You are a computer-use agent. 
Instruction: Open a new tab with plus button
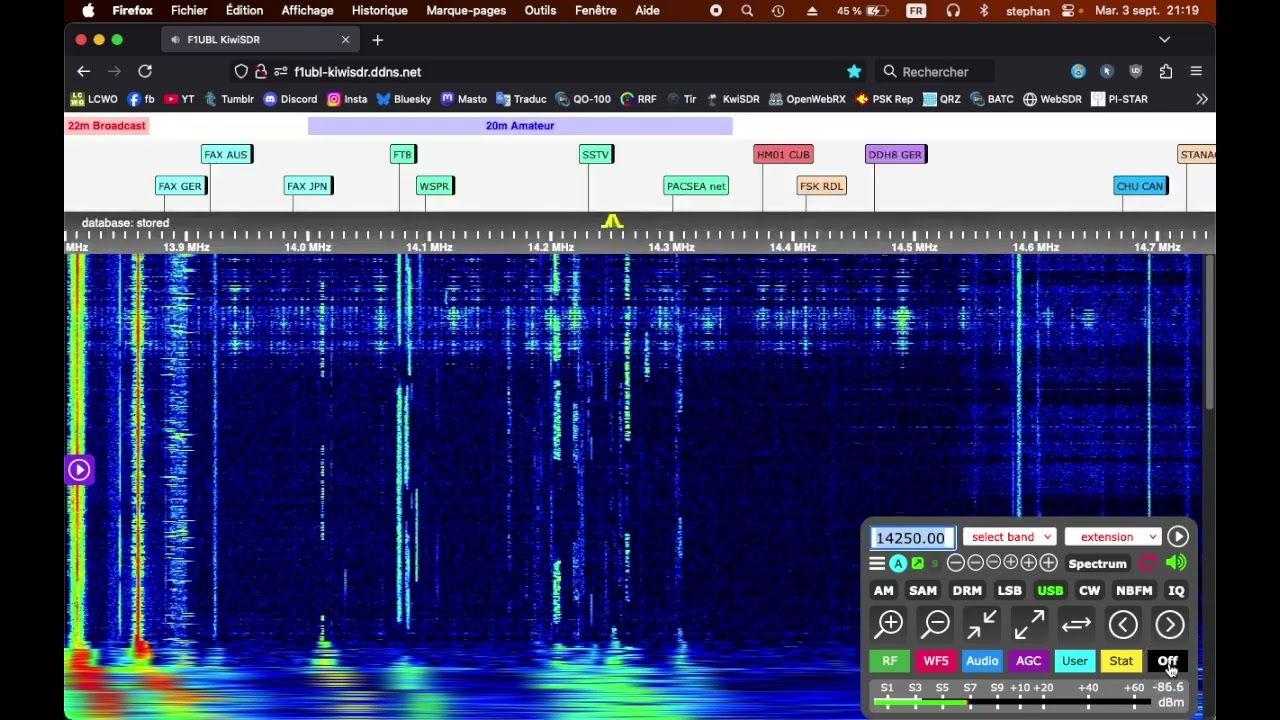377,40
